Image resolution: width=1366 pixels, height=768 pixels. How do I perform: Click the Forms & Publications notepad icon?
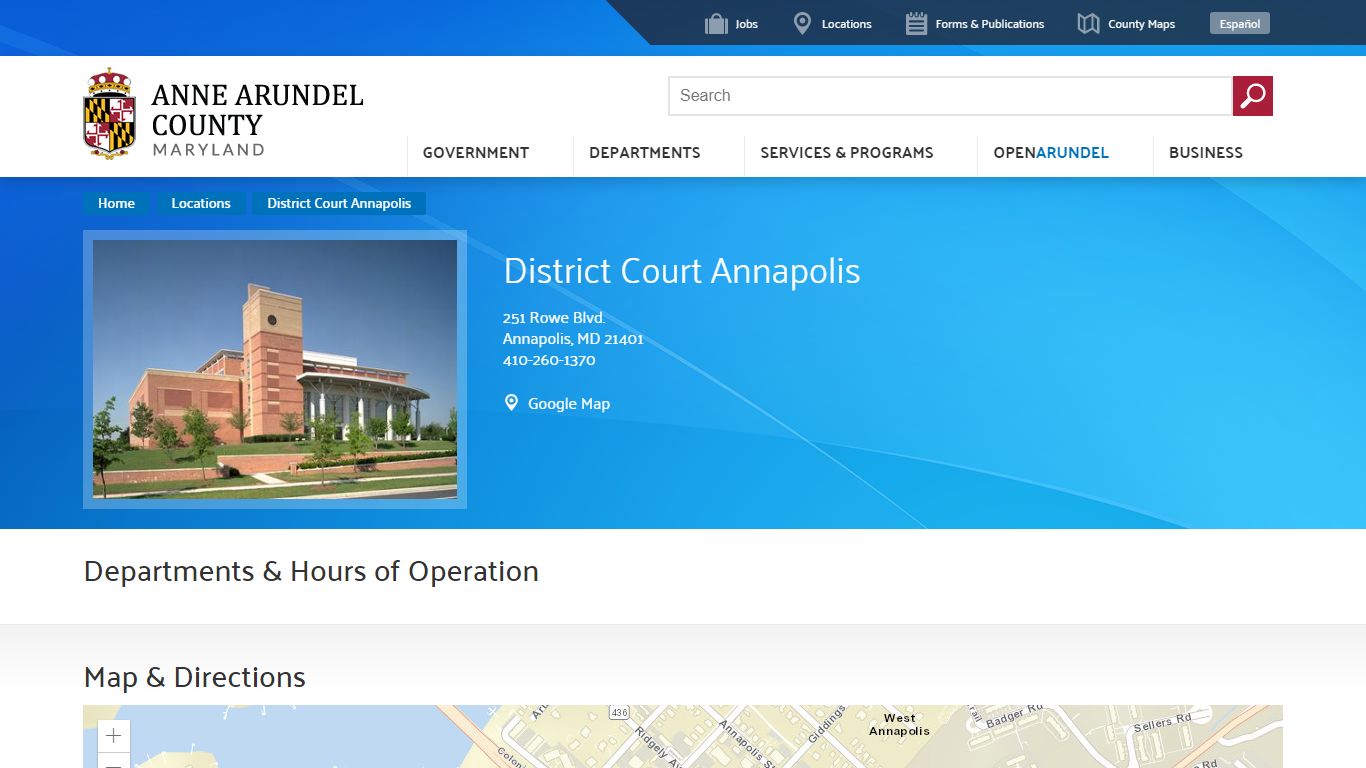point(916,24)
